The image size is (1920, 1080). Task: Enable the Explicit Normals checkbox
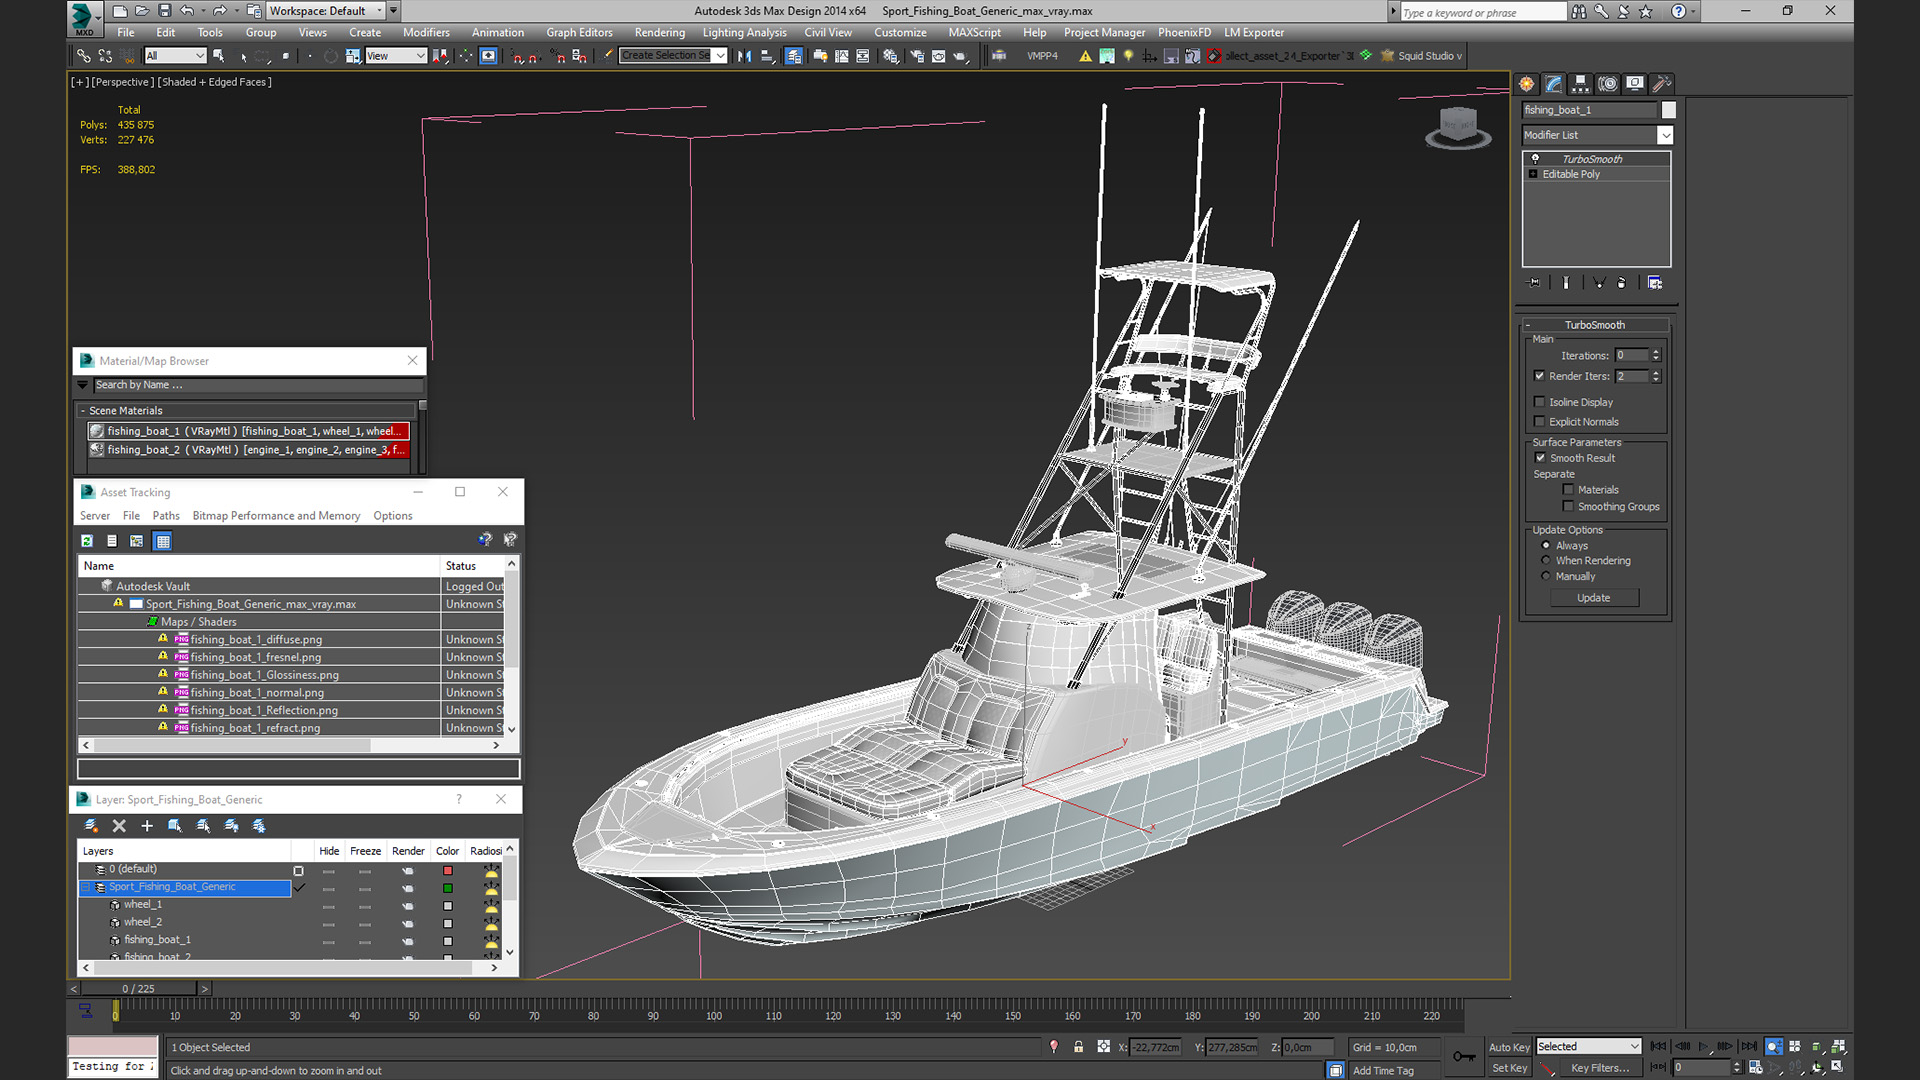pyautogui.click(x=1540, y=422)
